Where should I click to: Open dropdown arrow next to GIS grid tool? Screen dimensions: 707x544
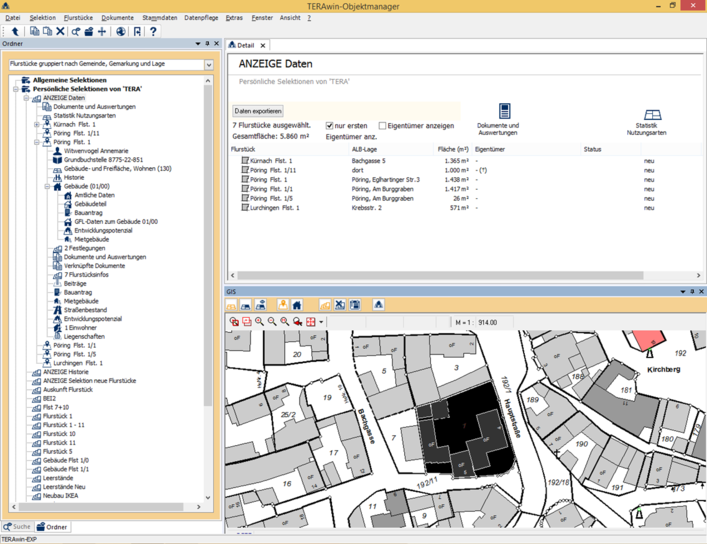click(322, 322)
